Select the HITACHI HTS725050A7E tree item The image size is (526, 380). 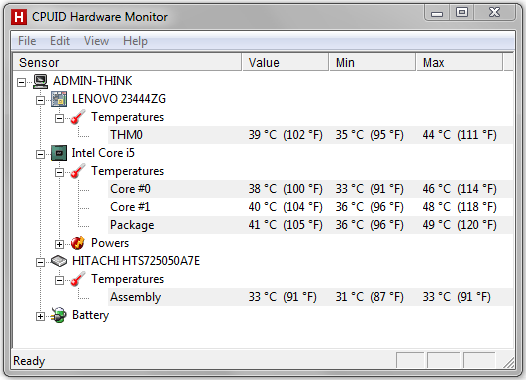click(136, 261)
